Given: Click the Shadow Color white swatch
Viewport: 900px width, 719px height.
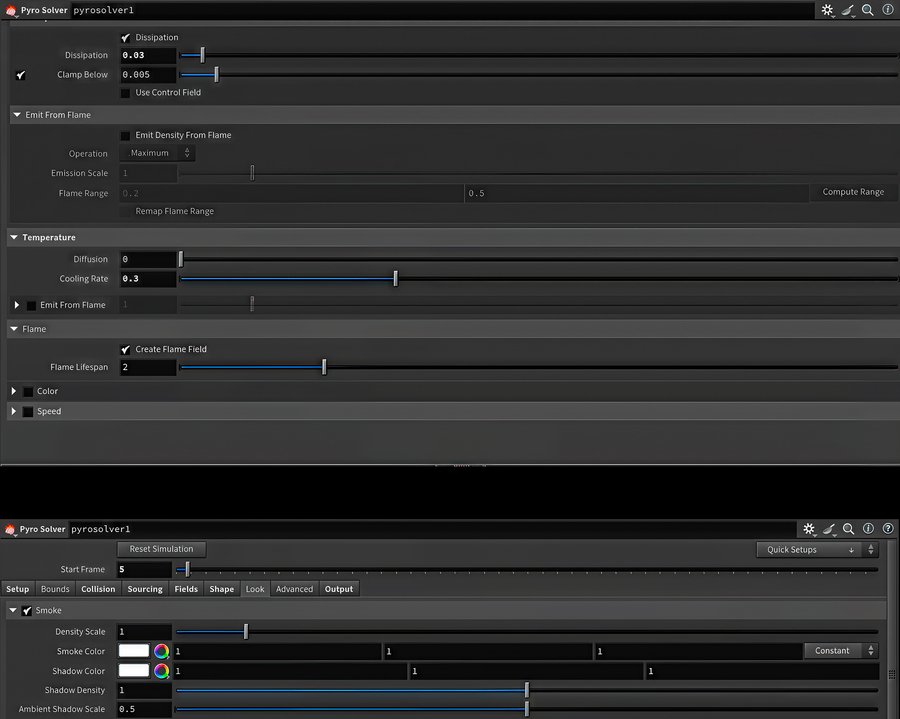Looking at the screenshot, I should point(134,670).
